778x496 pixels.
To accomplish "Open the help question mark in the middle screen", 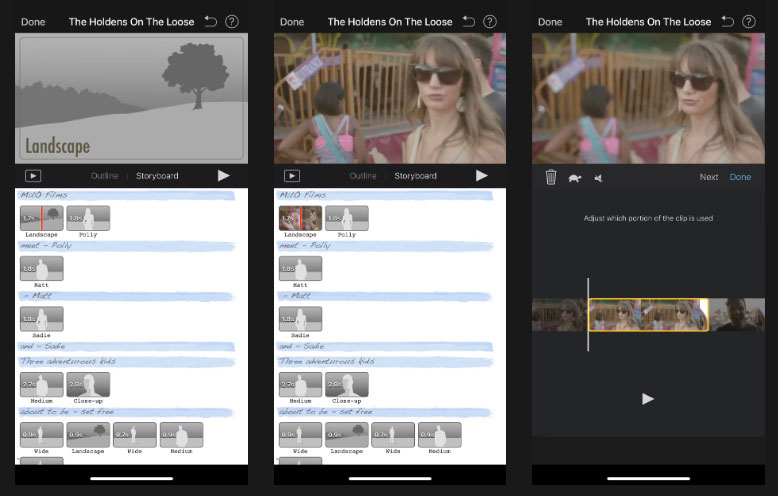I will pyautogui.click(x=490, y=21).
